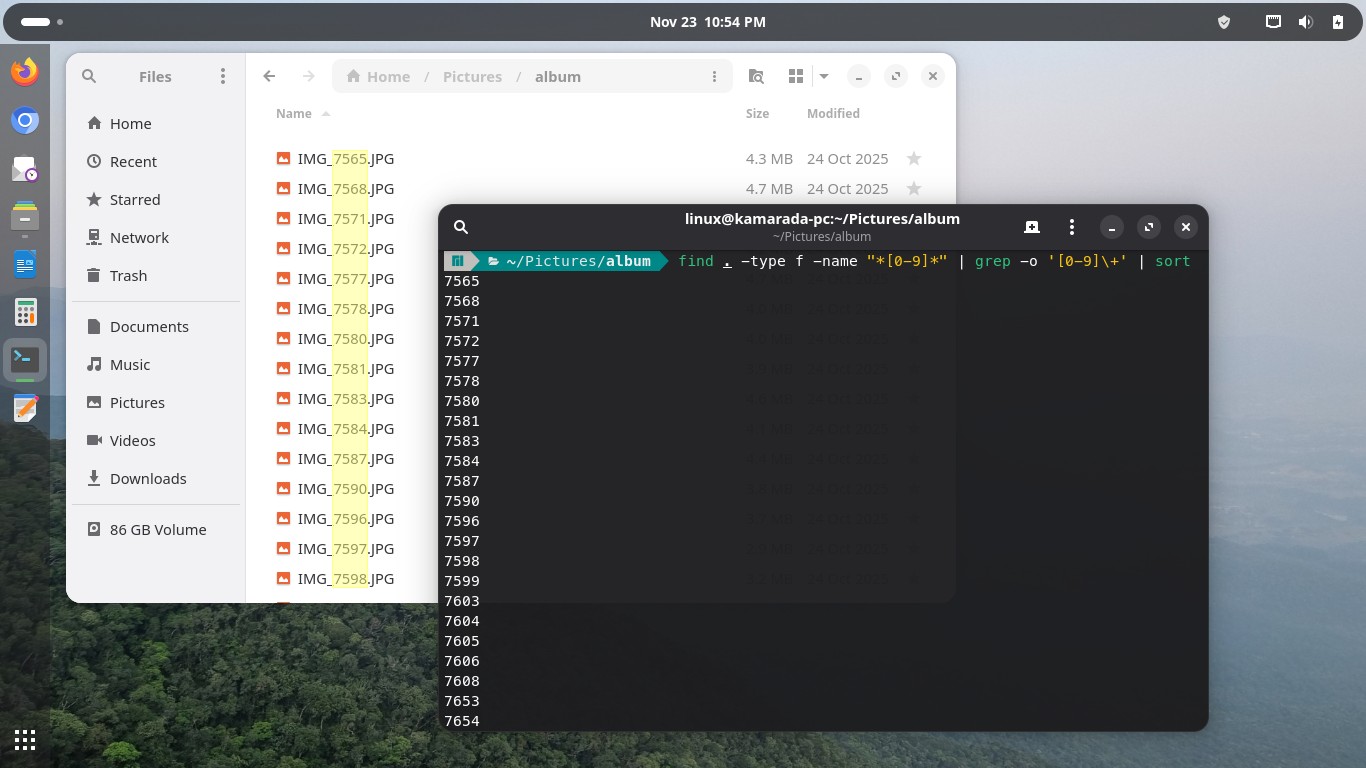Screen dimensions: 1366x768
Task: Open Trash from the sidebar
Action: coord(128,275)
